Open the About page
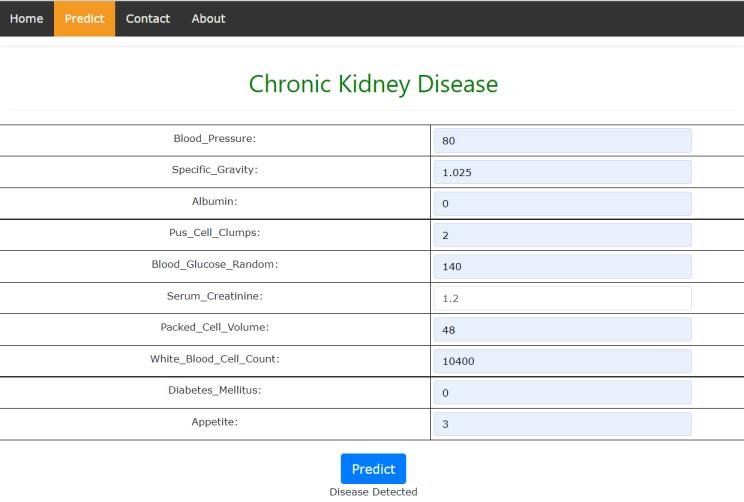 pyautogui.click(x=208, y=18)
